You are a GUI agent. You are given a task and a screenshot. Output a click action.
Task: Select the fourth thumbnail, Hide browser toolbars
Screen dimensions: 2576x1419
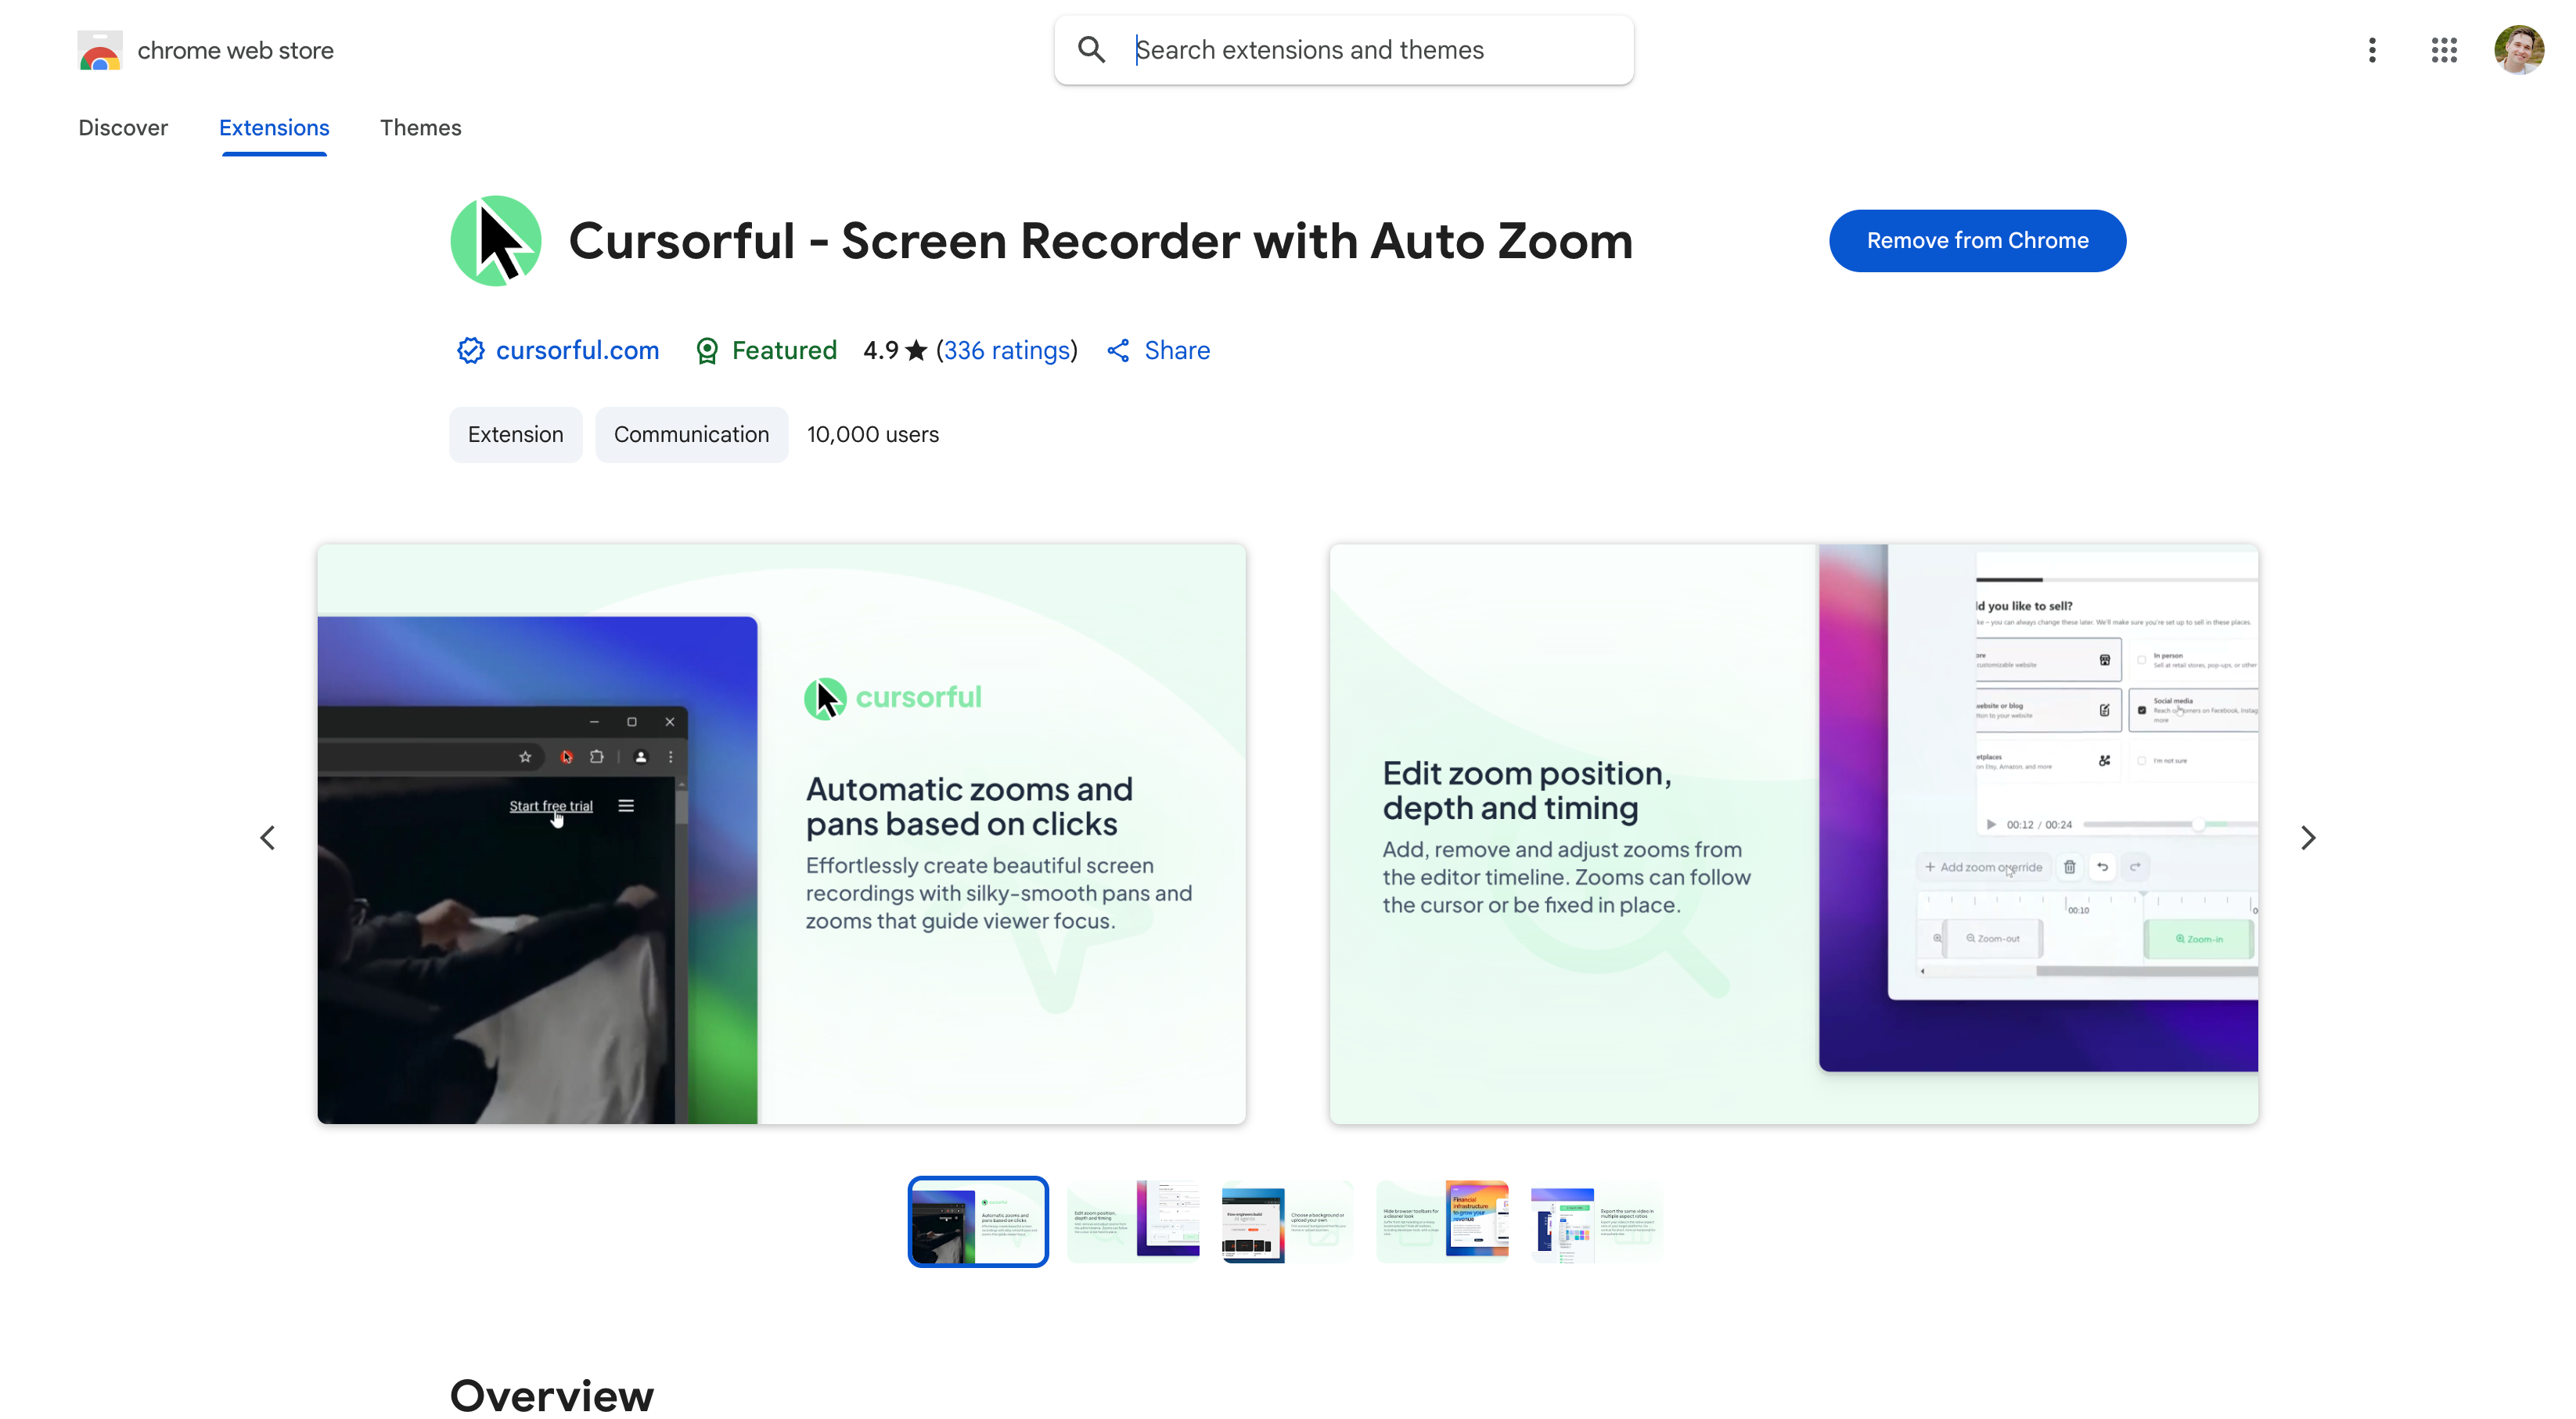(1442, 1222)
